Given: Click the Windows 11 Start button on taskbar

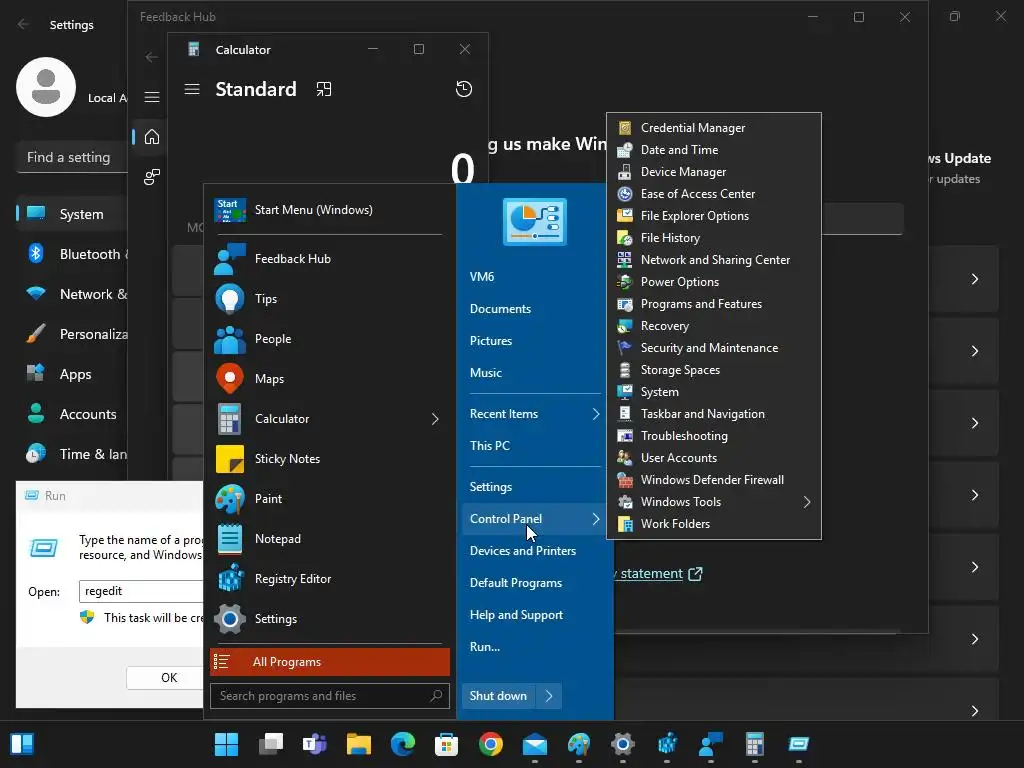Looking at the screenshot, I should coord(227,744).
